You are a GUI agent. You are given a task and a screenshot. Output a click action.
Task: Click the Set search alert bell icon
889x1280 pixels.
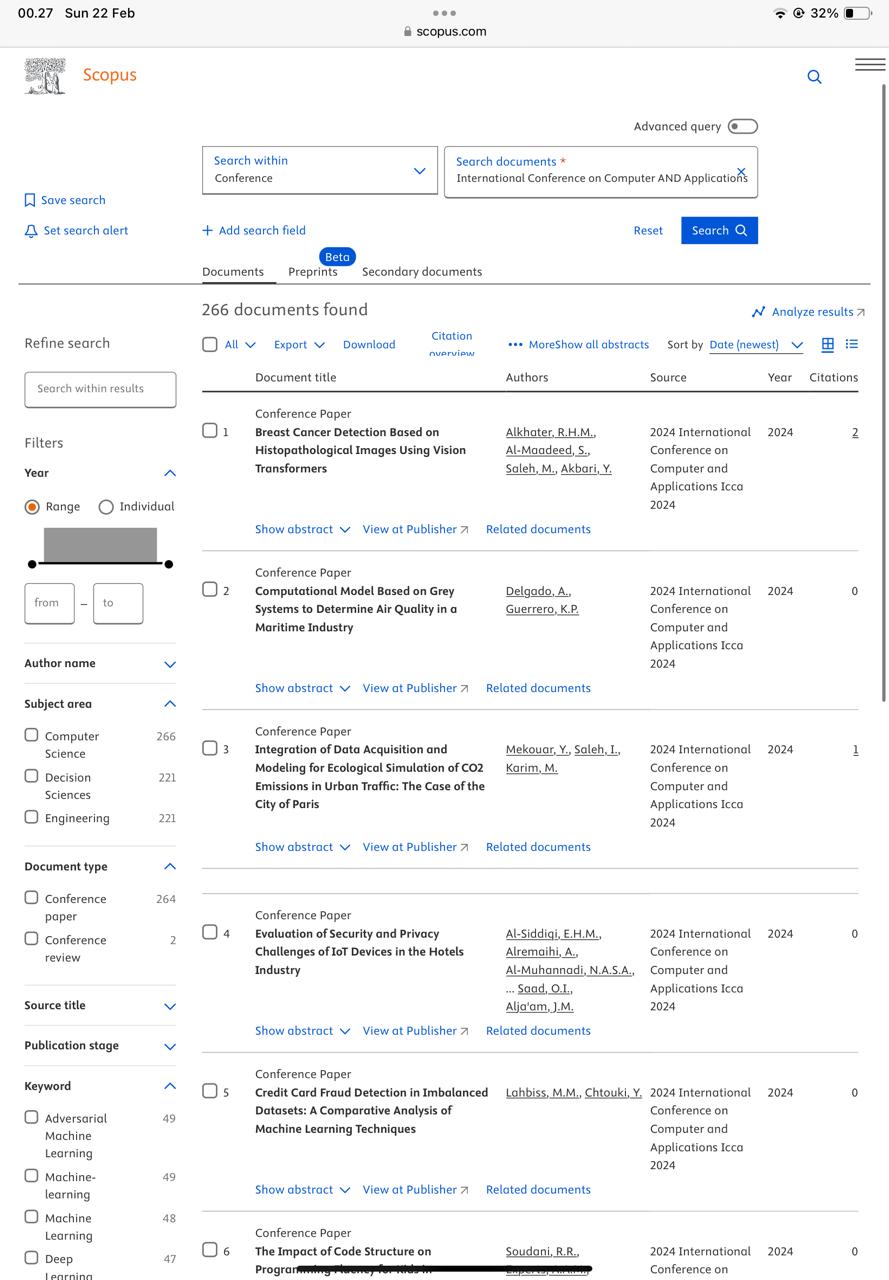[30, 231]
